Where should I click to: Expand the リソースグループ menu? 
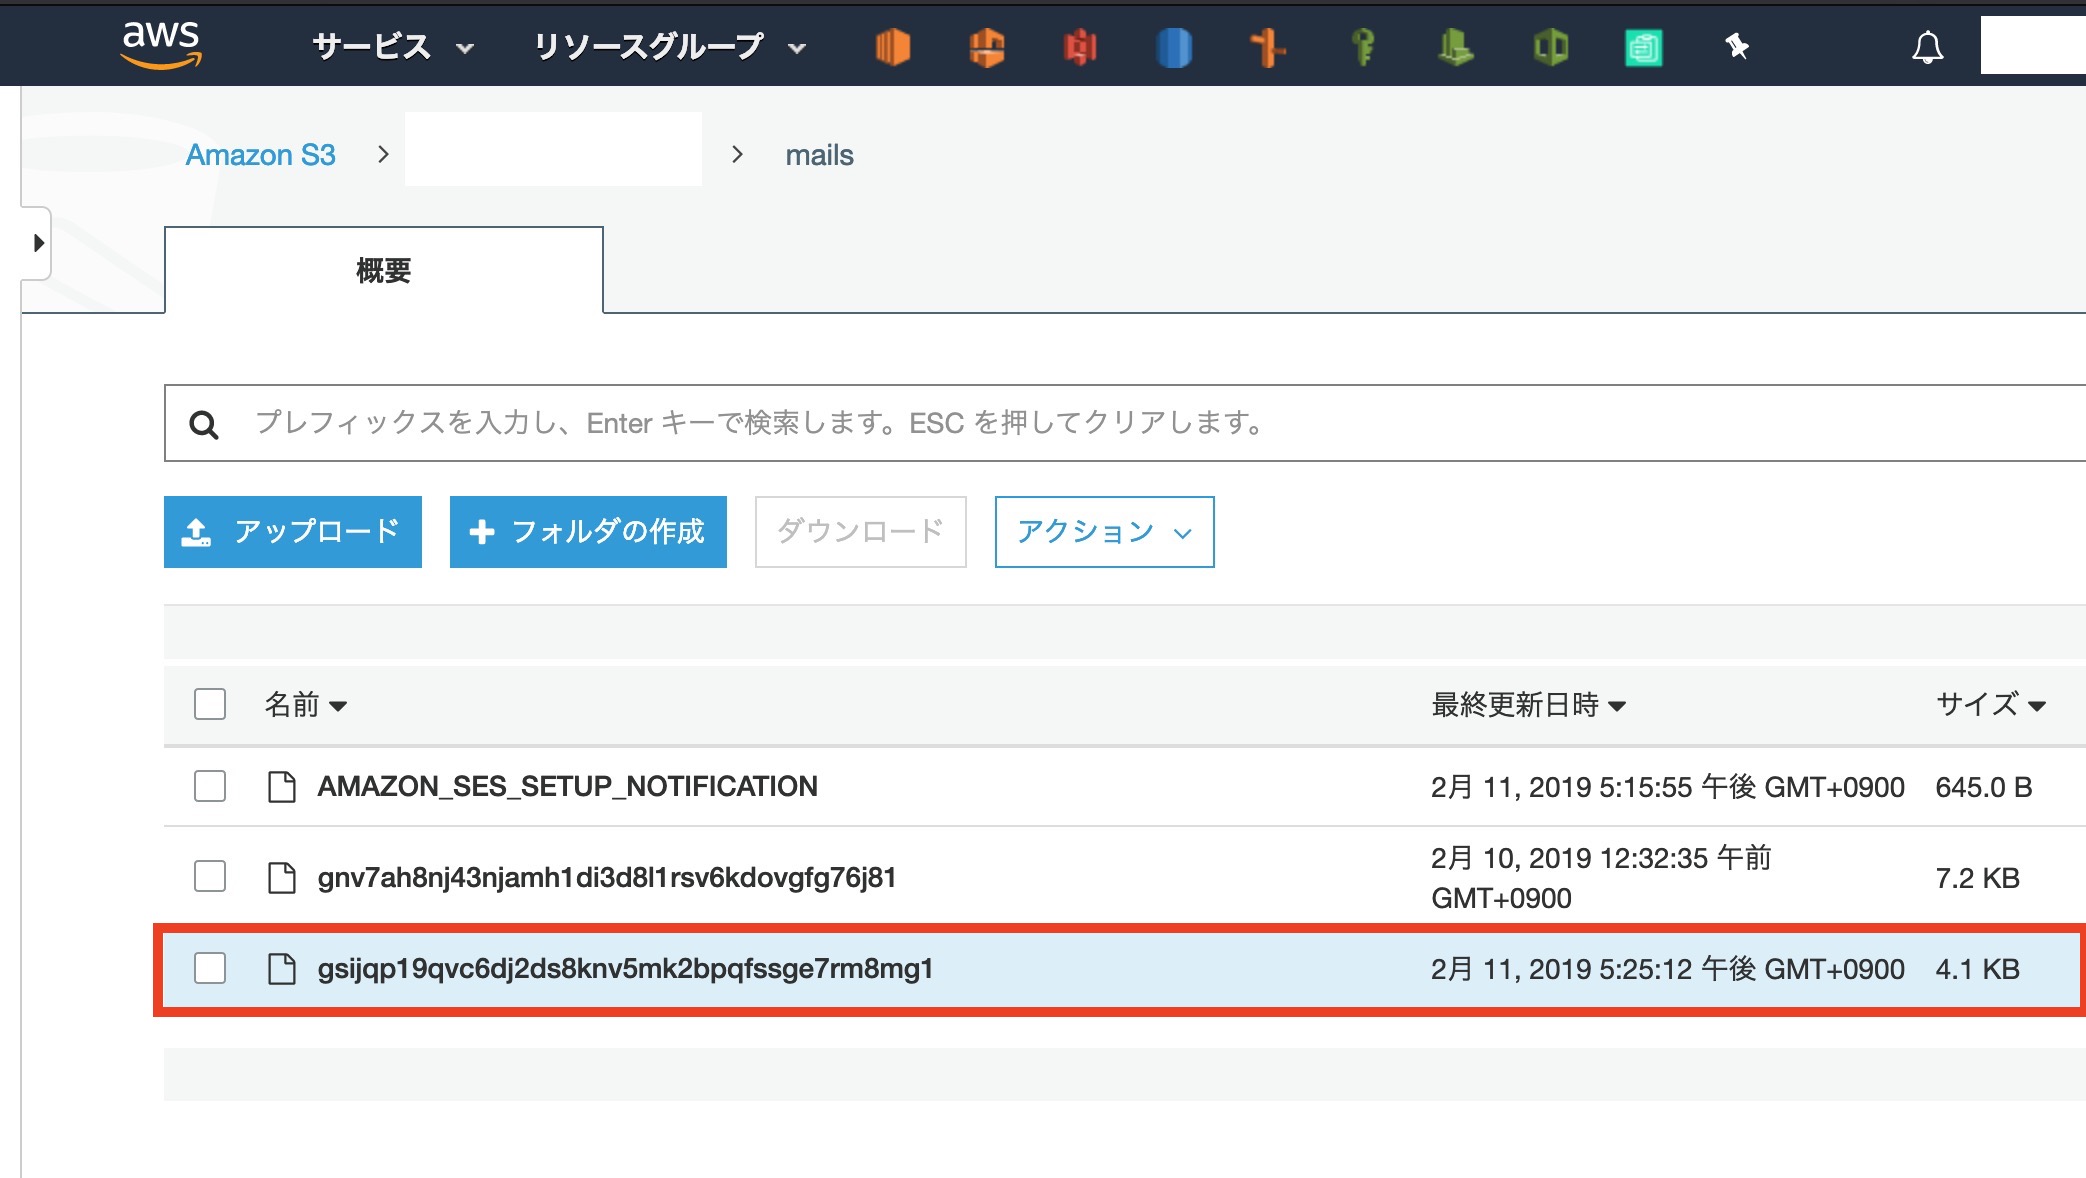tap(669, 47)
